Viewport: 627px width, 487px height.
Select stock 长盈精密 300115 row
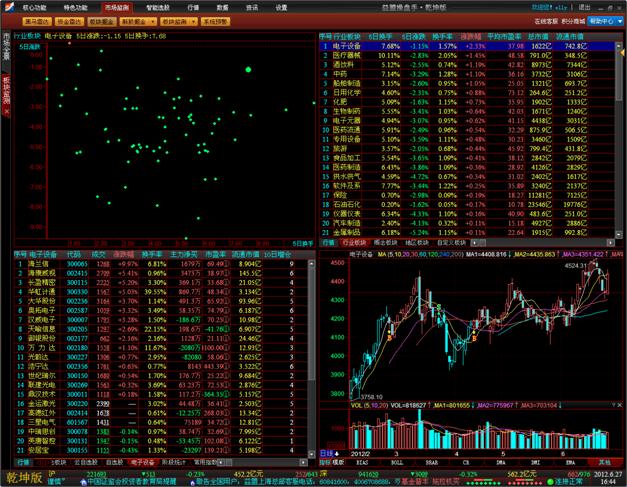(x=161, y=282)
